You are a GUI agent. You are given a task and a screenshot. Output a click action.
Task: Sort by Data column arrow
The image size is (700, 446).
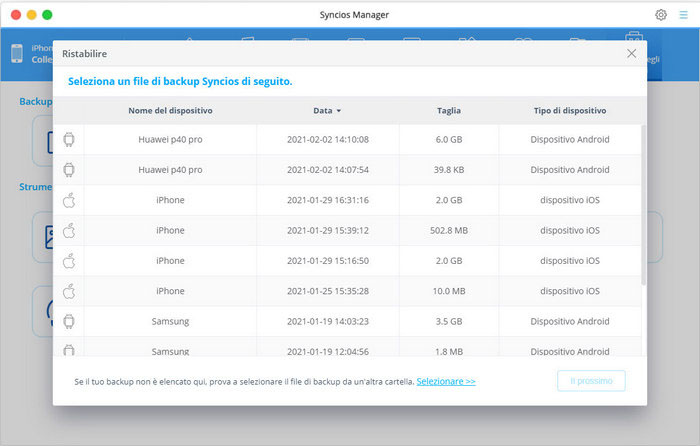point(339,111)
